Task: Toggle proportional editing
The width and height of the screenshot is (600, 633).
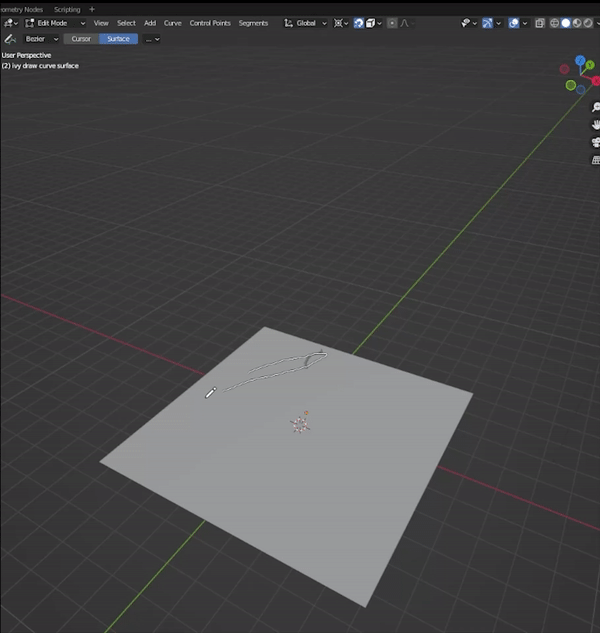Action: pos(392,23)
